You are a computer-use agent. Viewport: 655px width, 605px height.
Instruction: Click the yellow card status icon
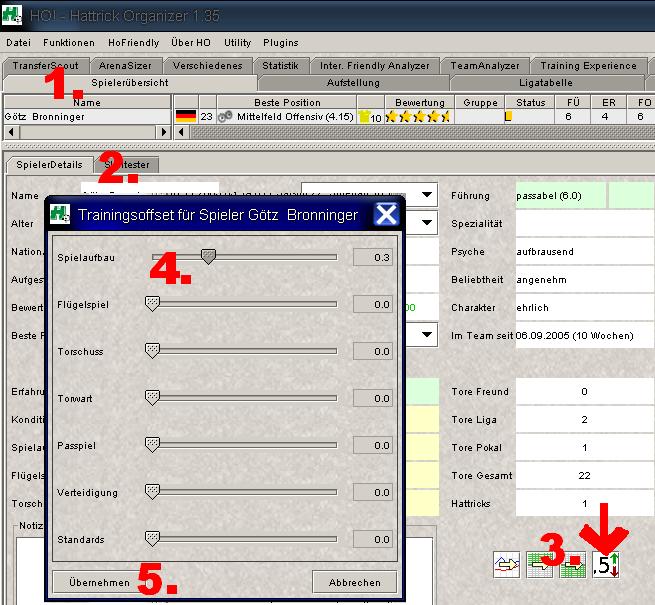[x=508, y=117]
